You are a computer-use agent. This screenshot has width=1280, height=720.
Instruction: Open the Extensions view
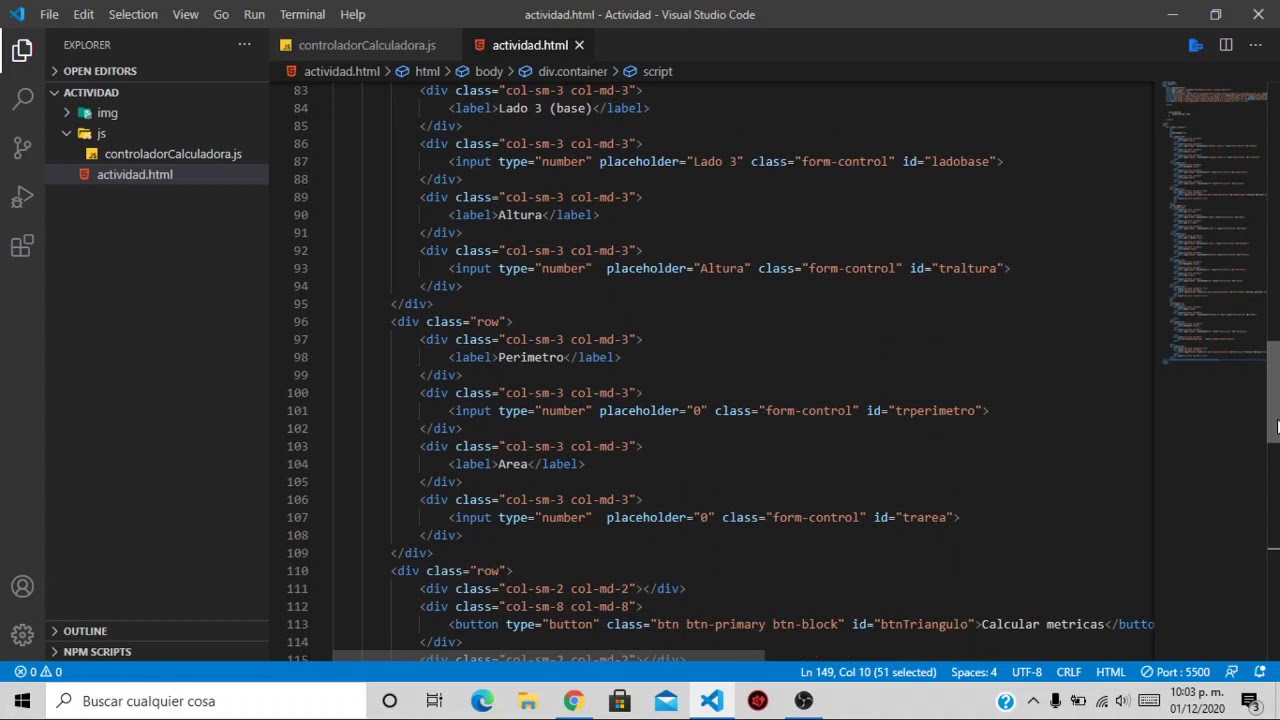point(22,246)
